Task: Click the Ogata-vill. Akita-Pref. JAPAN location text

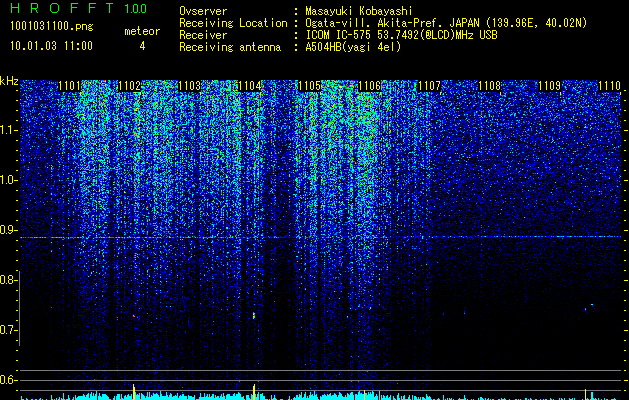Action: (446, 23)
